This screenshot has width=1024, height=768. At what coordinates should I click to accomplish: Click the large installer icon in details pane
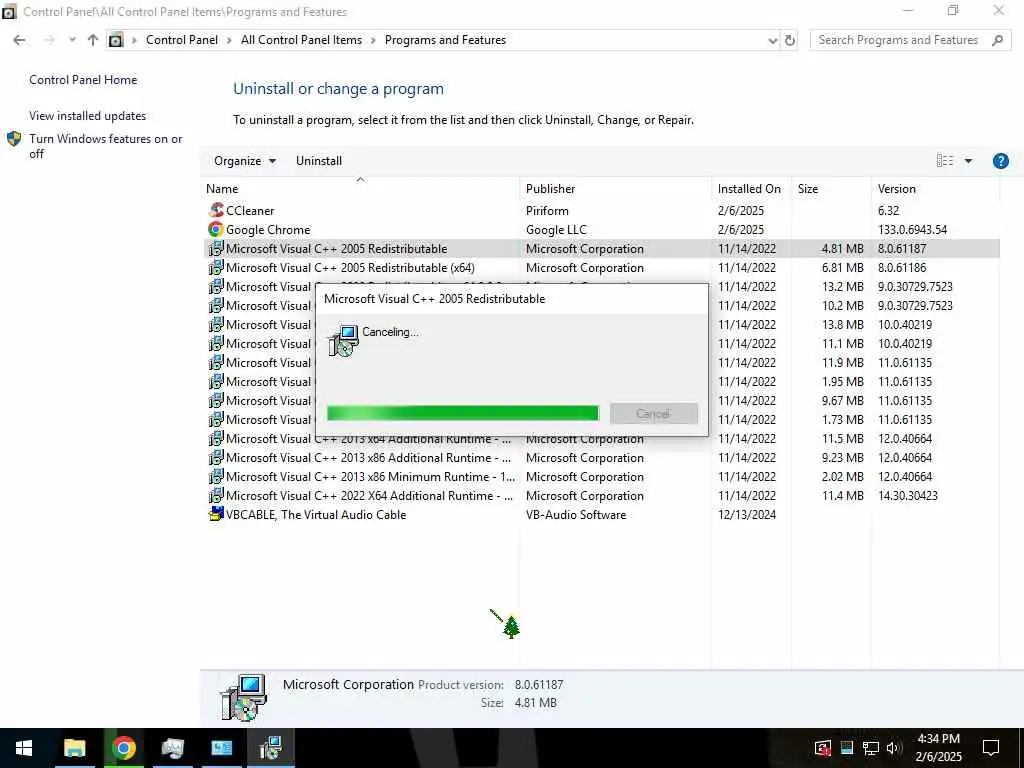point(243,697)
